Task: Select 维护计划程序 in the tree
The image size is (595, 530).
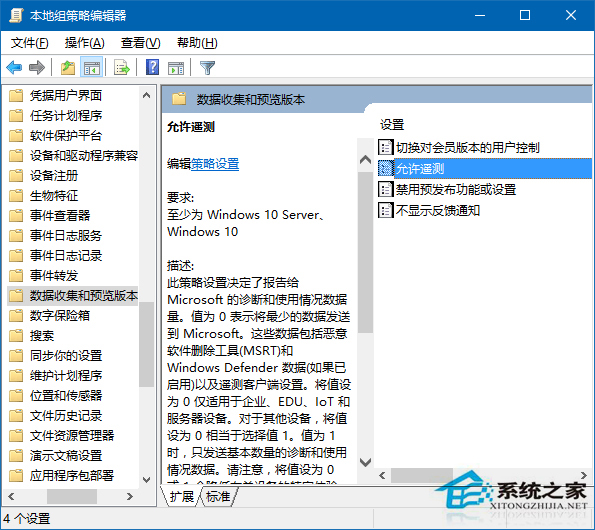Action: 66,376
